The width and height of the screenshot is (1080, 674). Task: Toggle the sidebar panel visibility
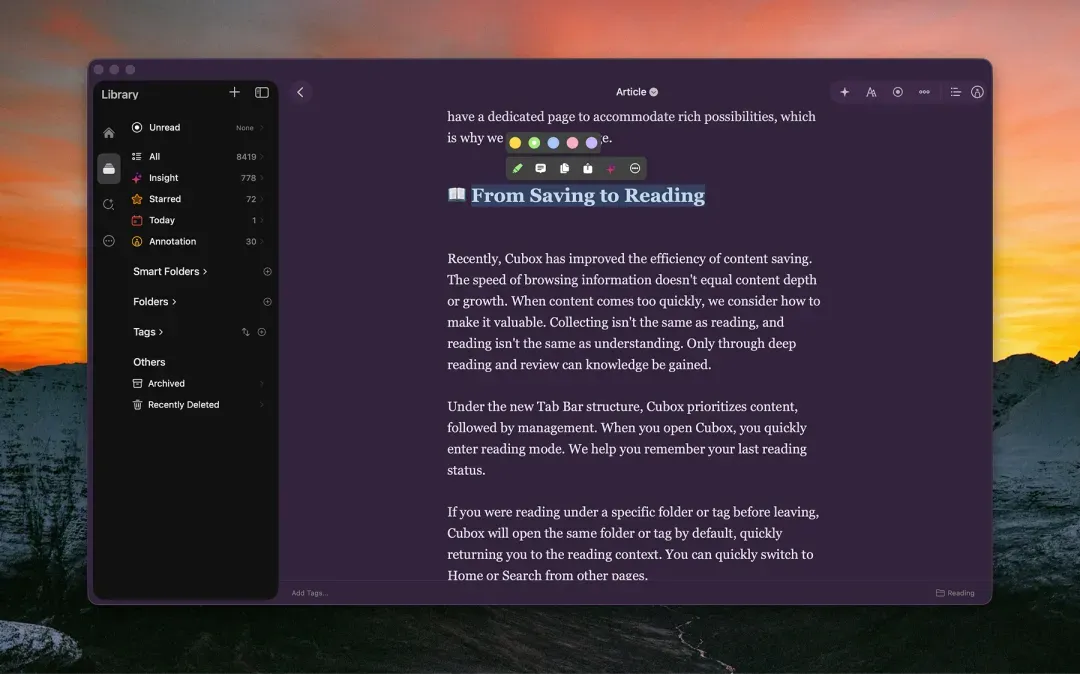[x=262, y=92]
